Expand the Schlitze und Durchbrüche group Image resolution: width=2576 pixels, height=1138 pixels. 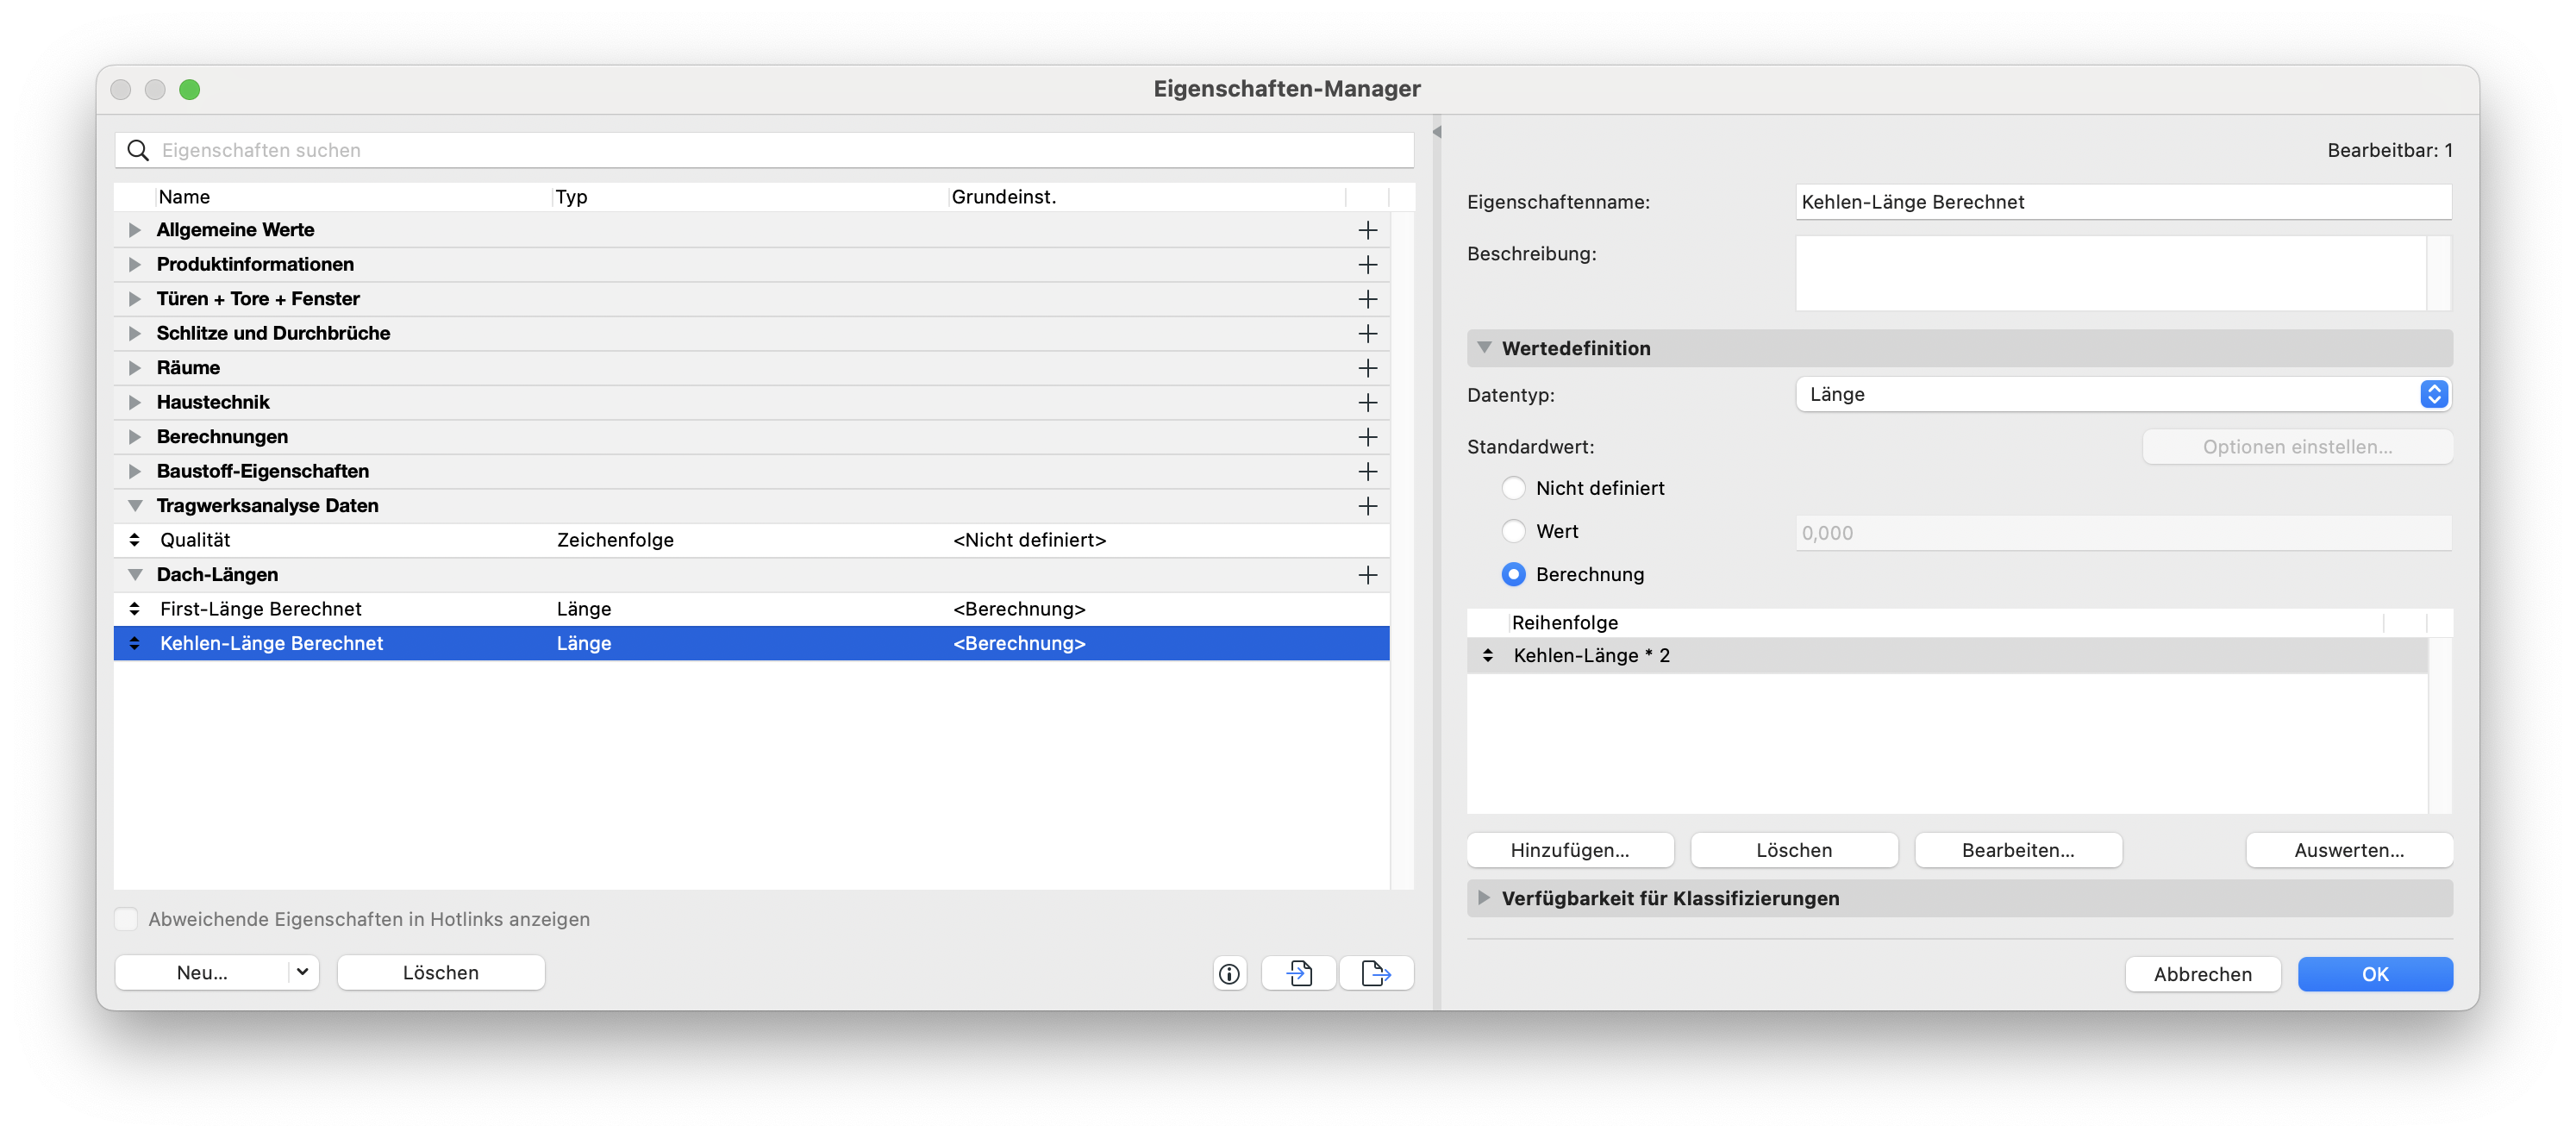click(134, 333)
